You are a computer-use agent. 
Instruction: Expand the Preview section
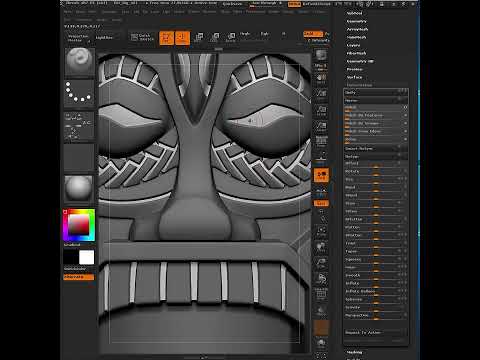(355, 69)
